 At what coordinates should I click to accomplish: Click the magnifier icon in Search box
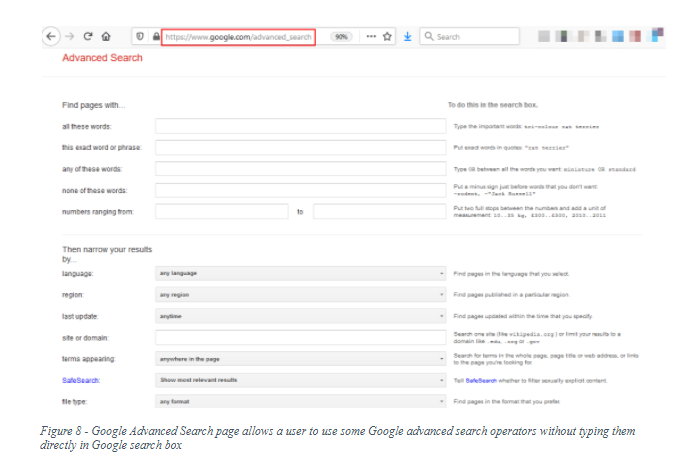tap(429, 37)
